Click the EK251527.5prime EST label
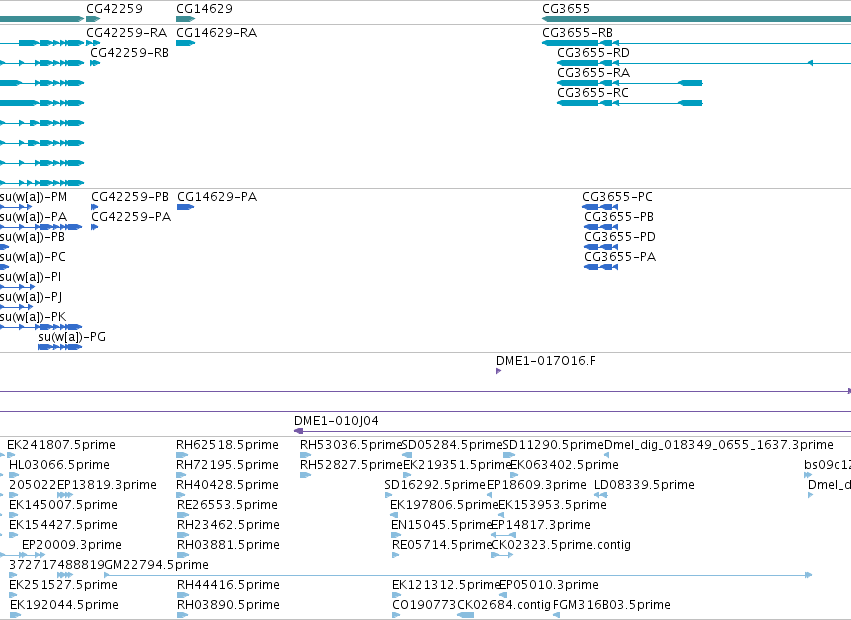 (x=63, y=585)
